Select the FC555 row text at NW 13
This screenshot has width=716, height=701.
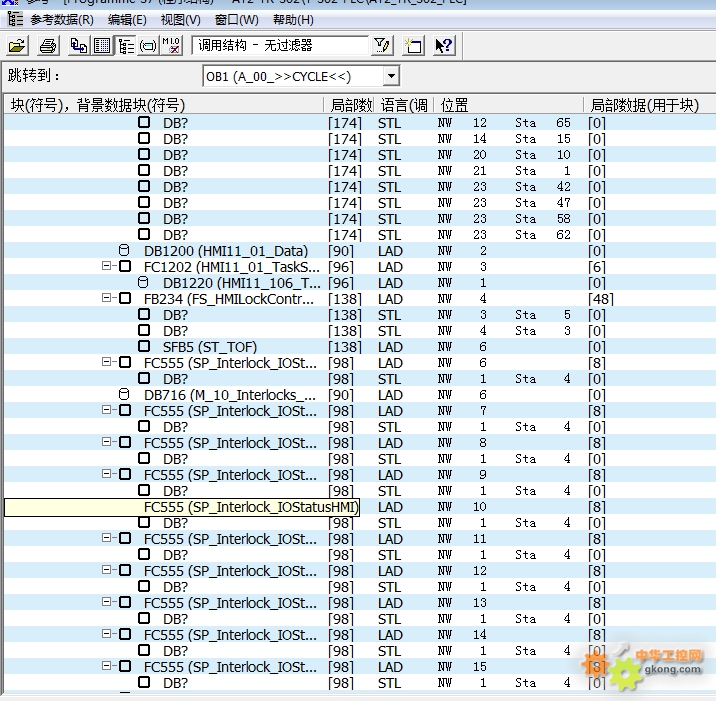coord(230,603)
